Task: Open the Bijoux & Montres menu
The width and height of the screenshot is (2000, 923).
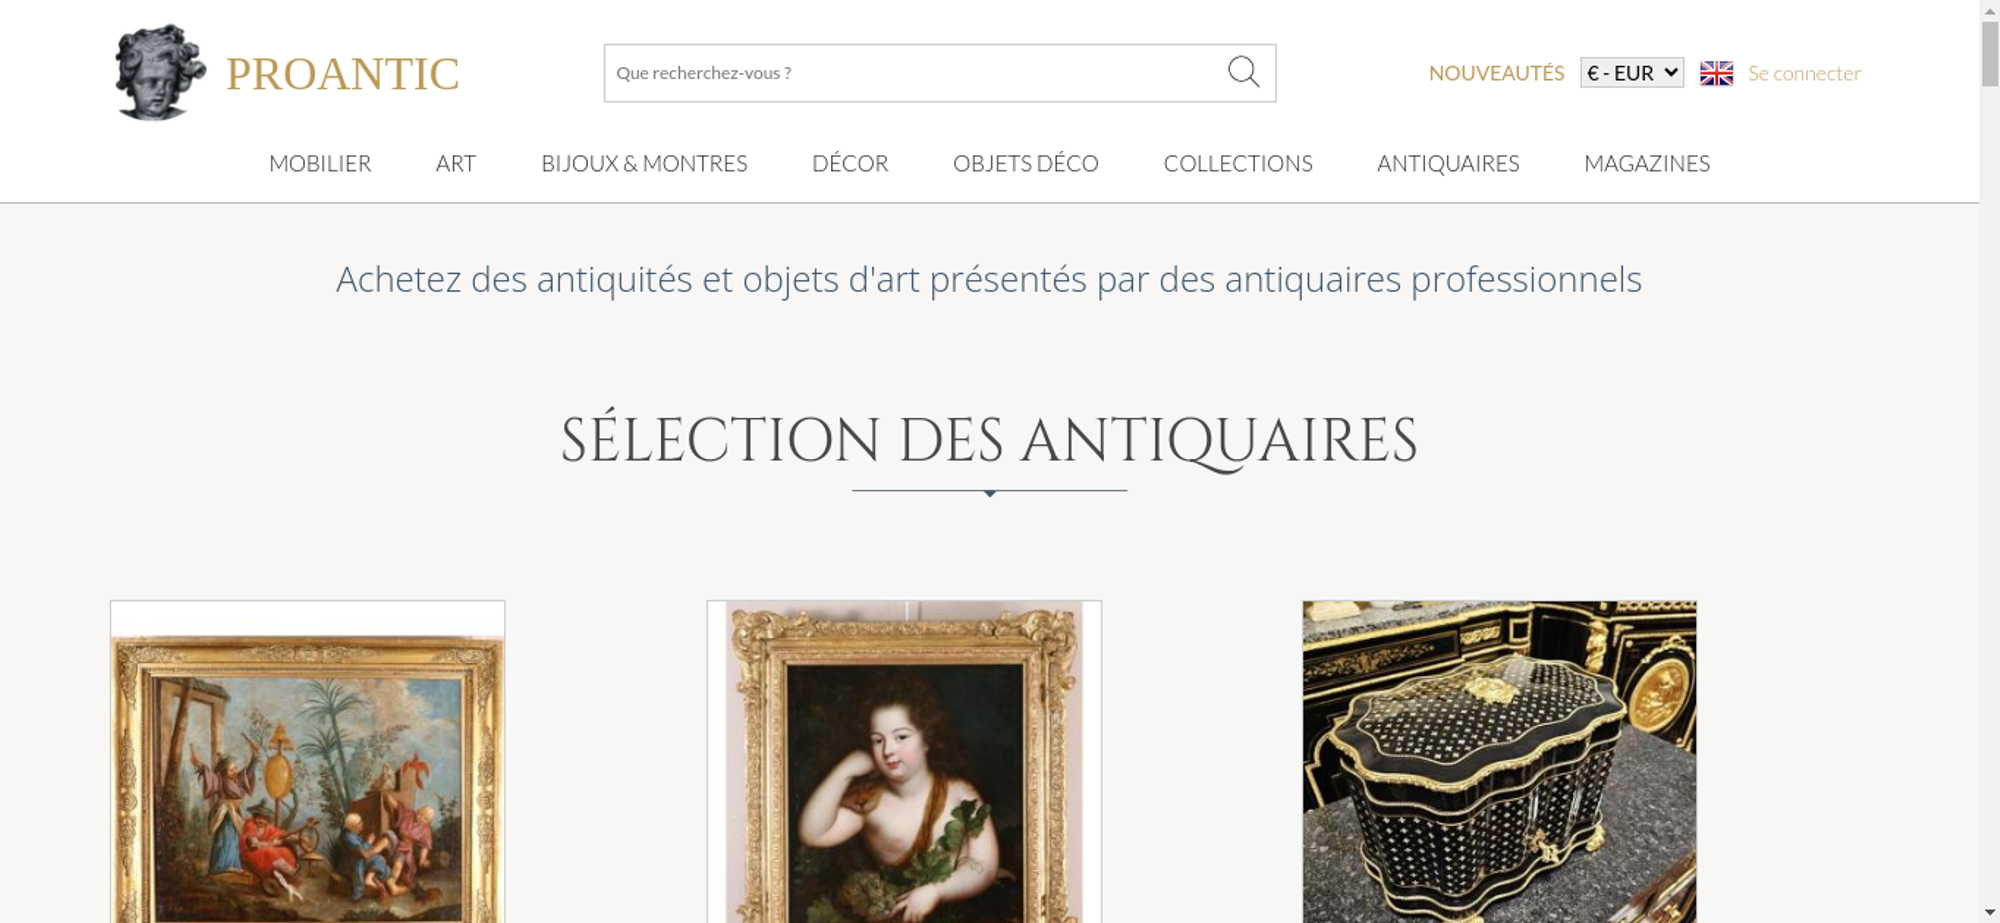Action: pos(644,163)
